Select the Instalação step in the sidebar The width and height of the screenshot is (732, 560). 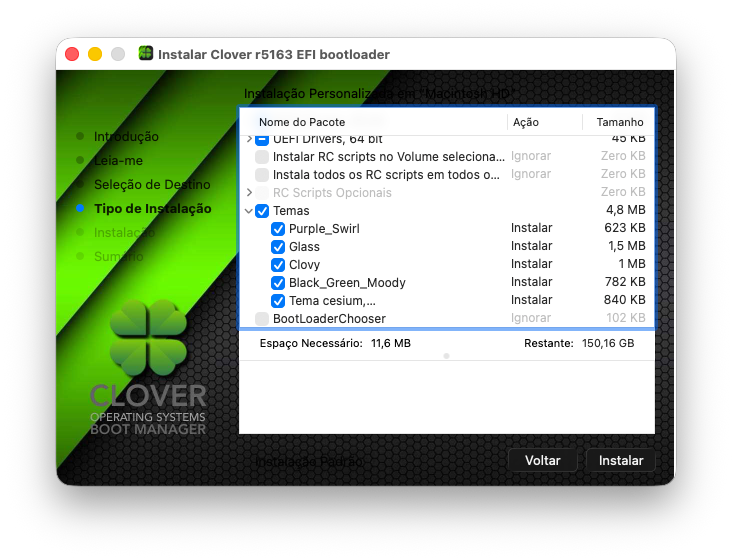(124, 232)
